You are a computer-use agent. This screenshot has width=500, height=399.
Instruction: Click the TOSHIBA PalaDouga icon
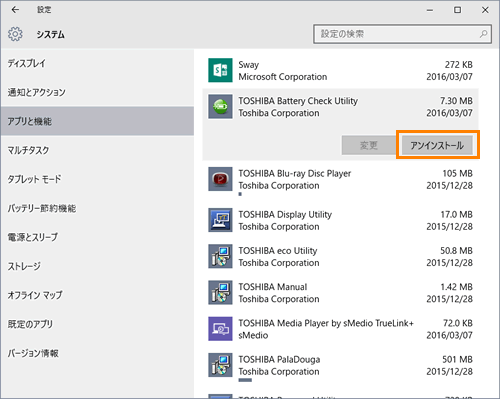220,365
